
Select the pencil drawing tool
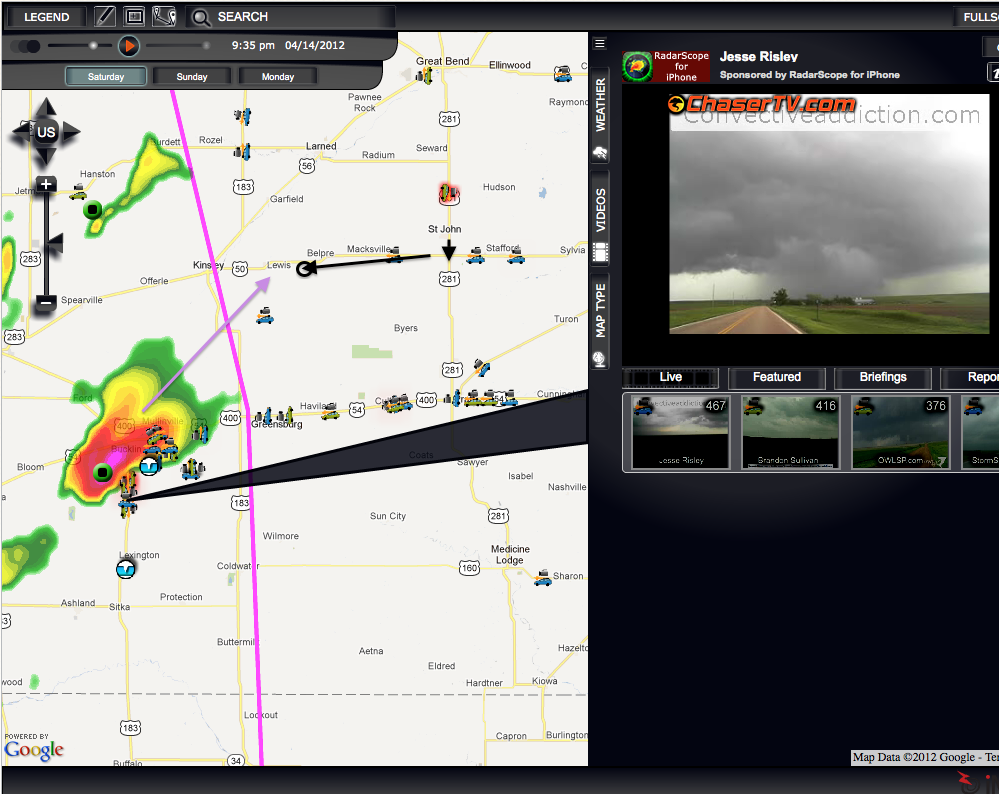104,17
